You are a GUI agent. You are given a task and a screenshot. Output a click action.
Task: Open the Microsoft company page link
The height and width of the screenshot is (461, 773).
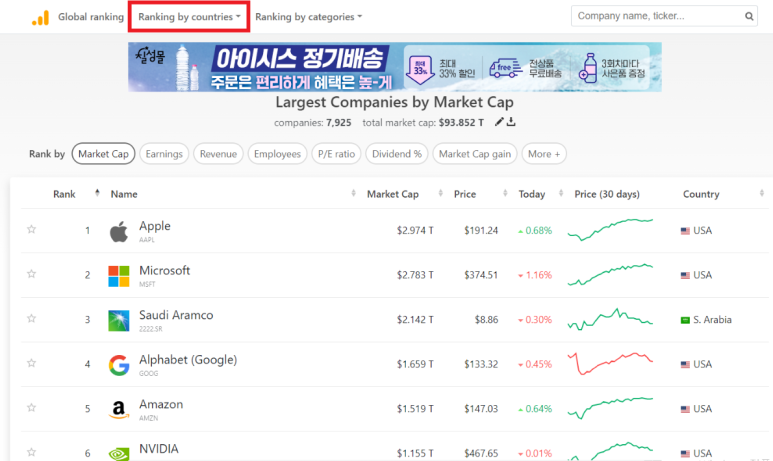coord(165,270)
